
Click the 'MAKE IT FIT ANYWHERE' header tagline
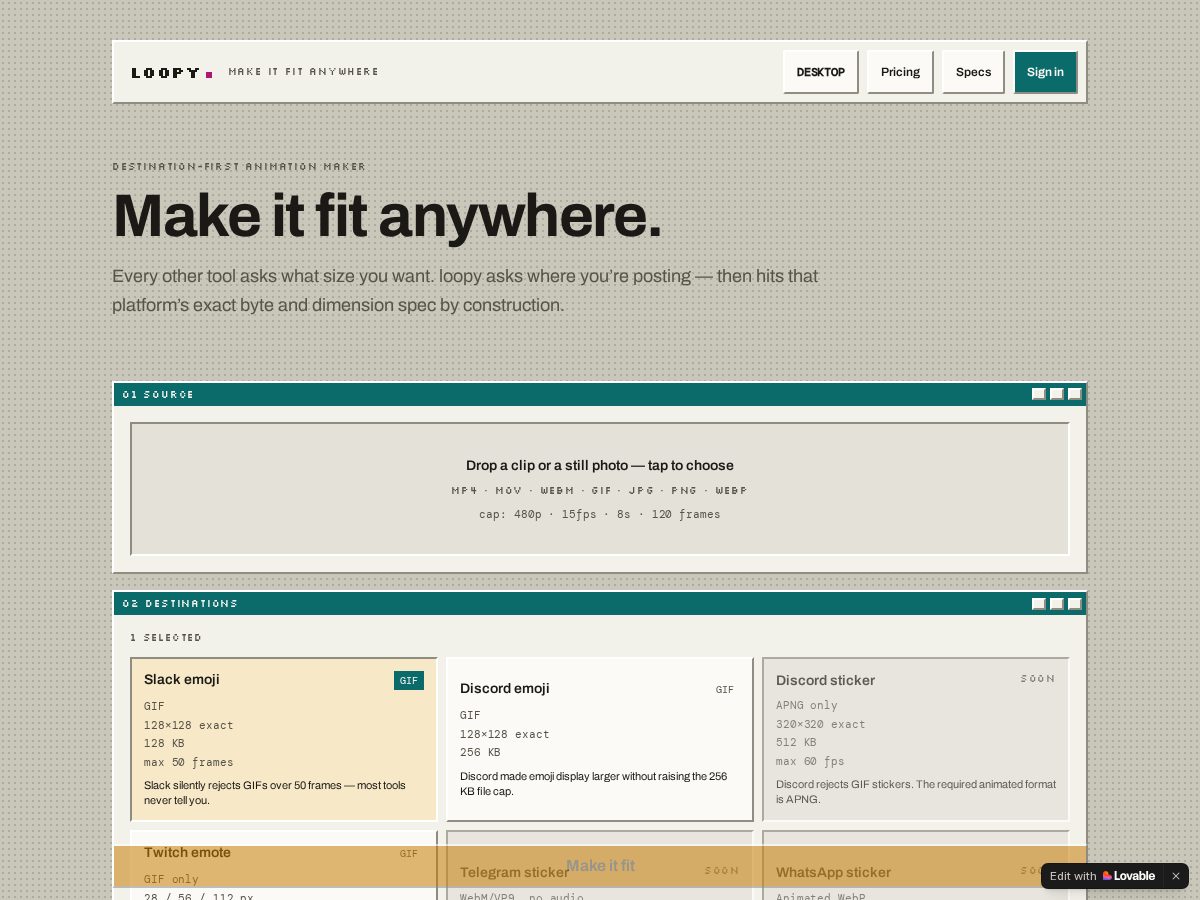(303, 72)
